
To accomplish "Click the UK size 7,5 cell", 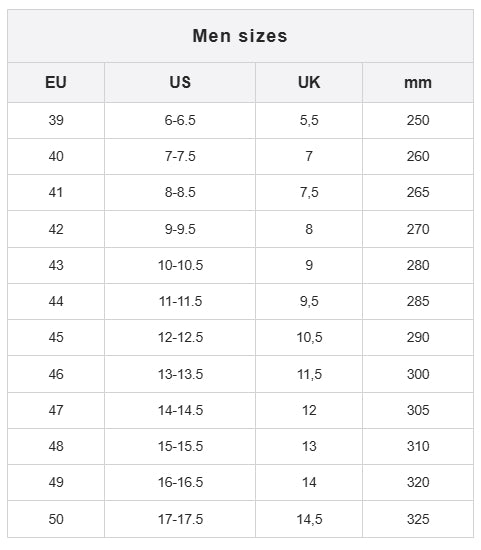I will [x=309, y=193].
